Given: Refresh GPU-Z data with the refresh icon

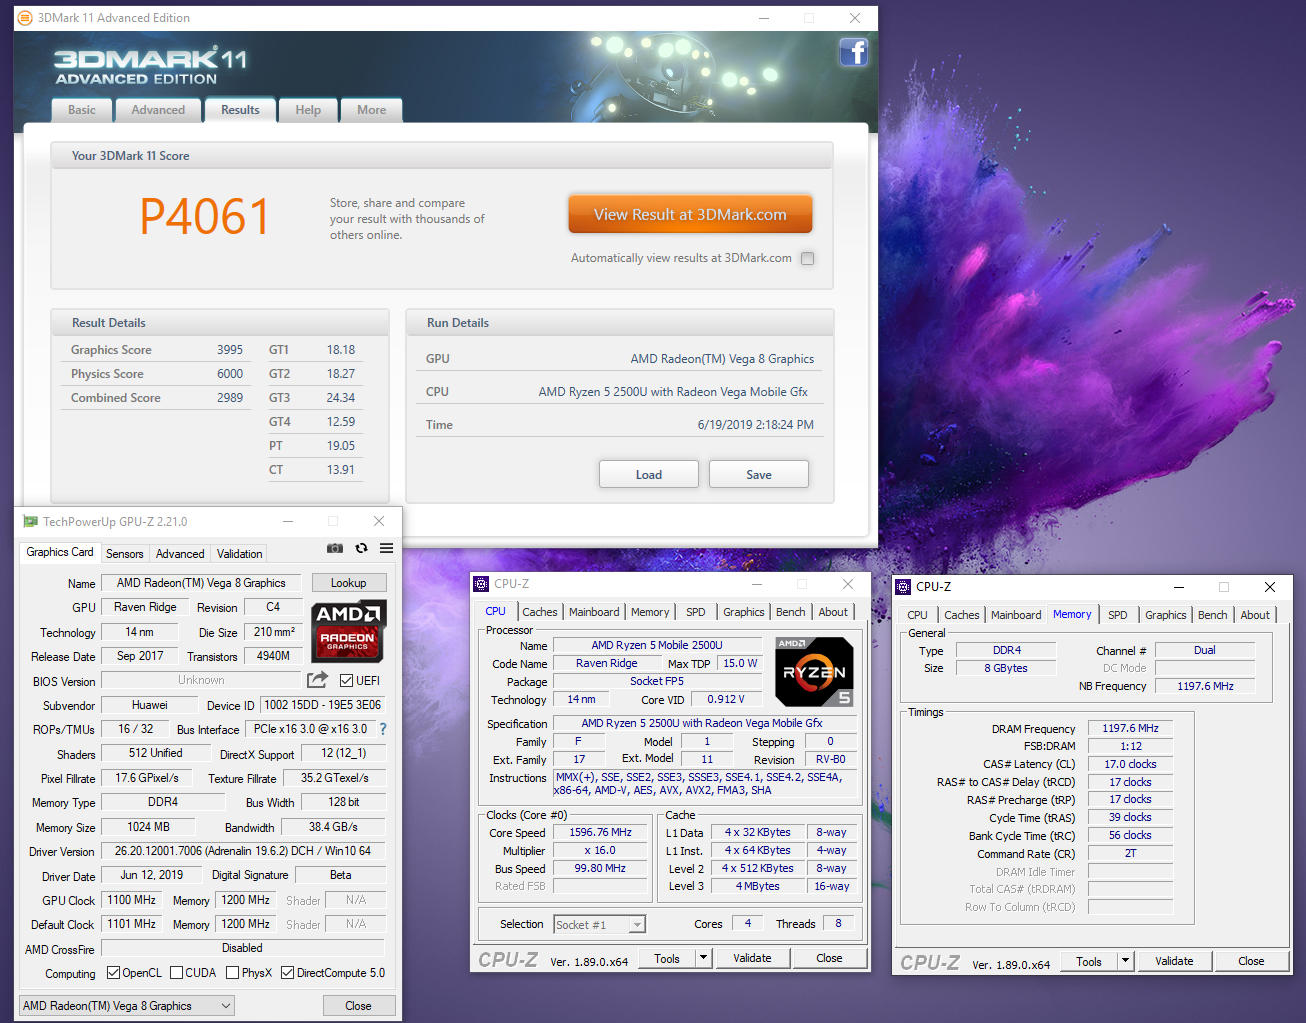Looking at the screenshot, I should (361, 548).
